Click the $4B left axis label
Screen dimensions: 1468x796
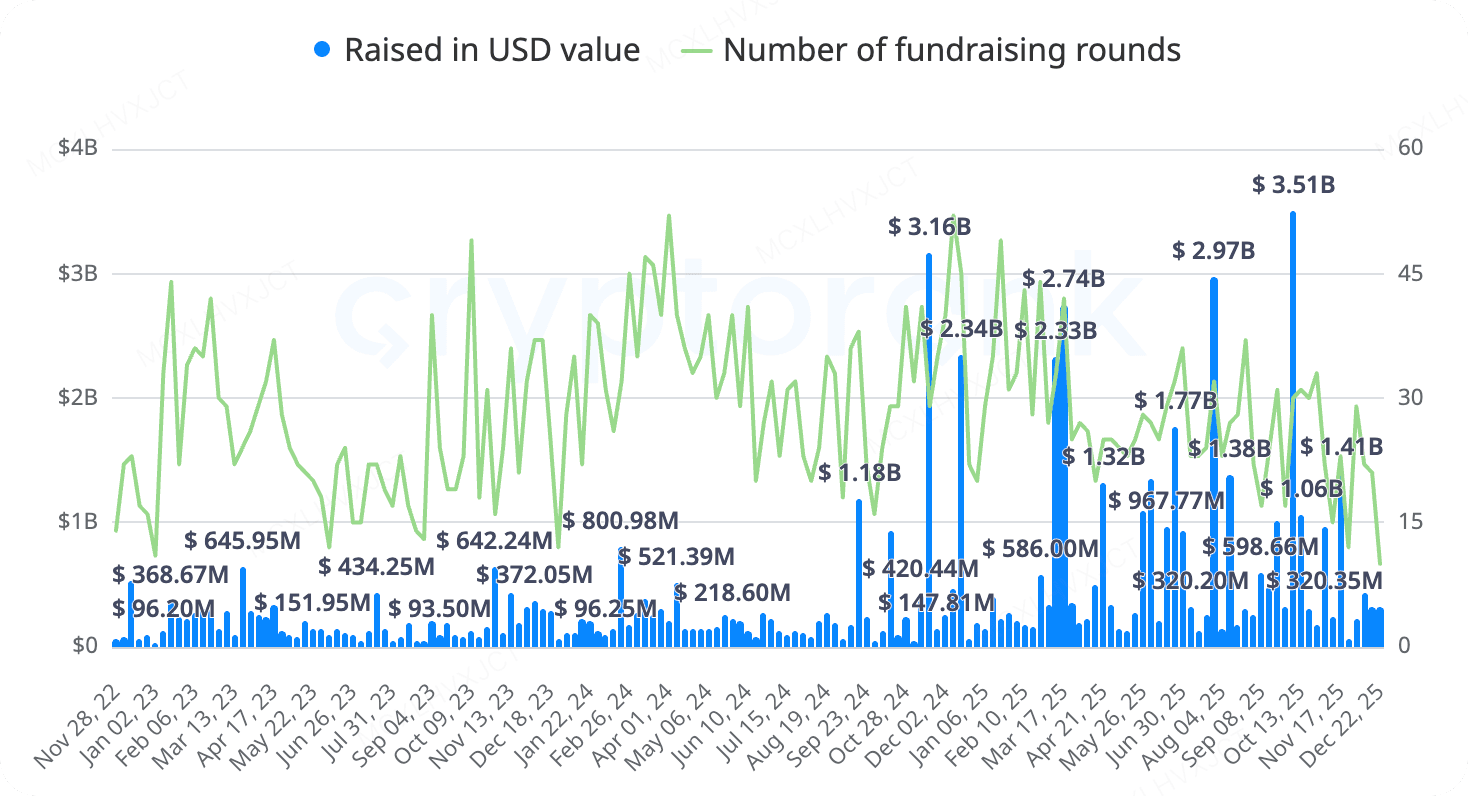(x=78, y=149)
